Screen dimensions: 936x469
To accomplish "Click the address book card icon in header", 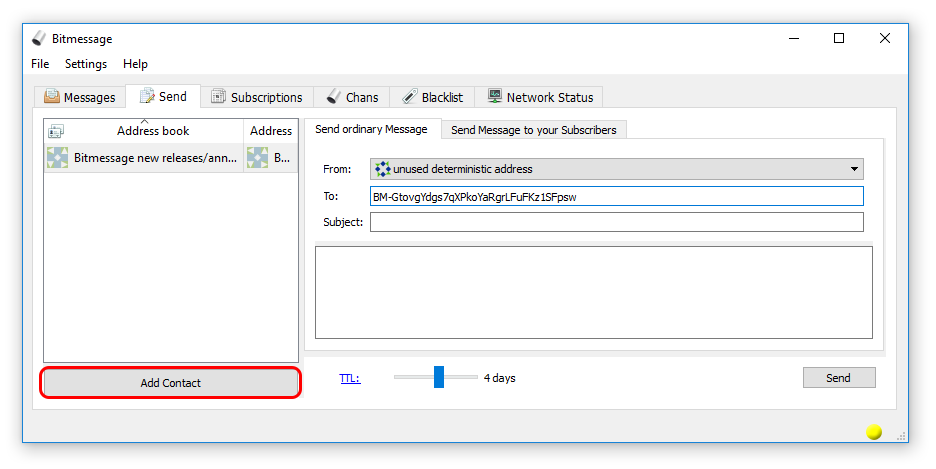I will coord(56,131).
